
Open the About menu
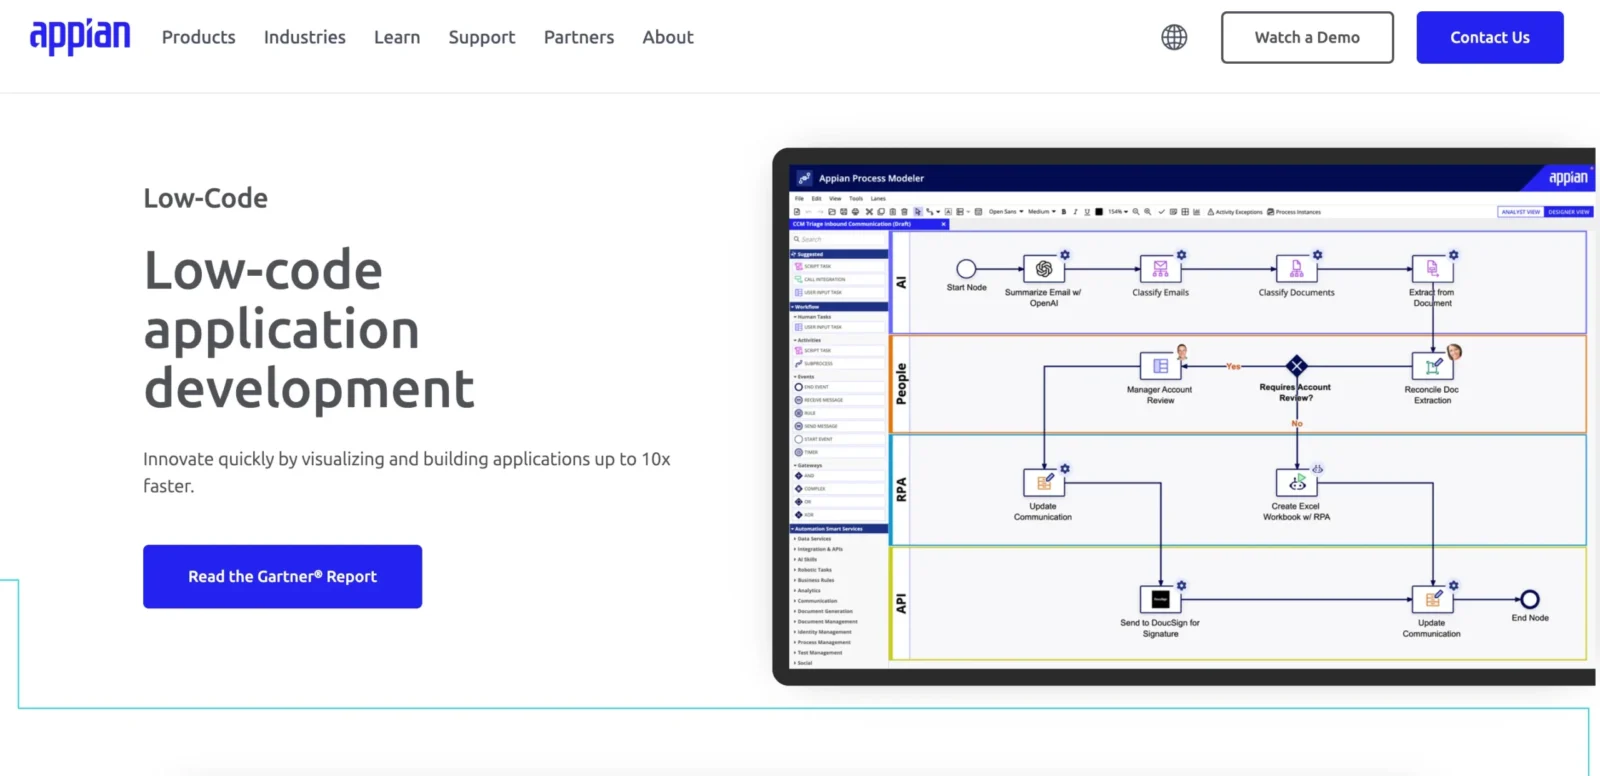point(668,37)
